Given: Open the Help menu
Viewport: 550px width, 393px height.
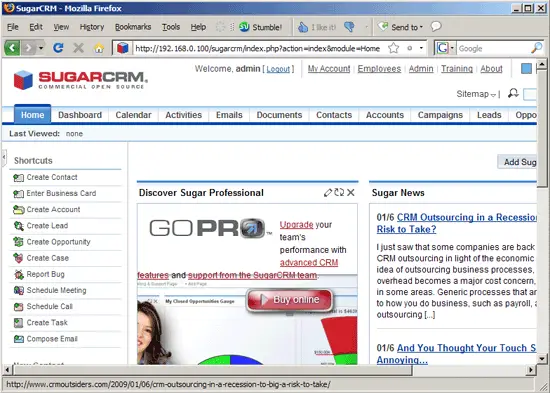Looking at the screenshot, I should [198, 27].
